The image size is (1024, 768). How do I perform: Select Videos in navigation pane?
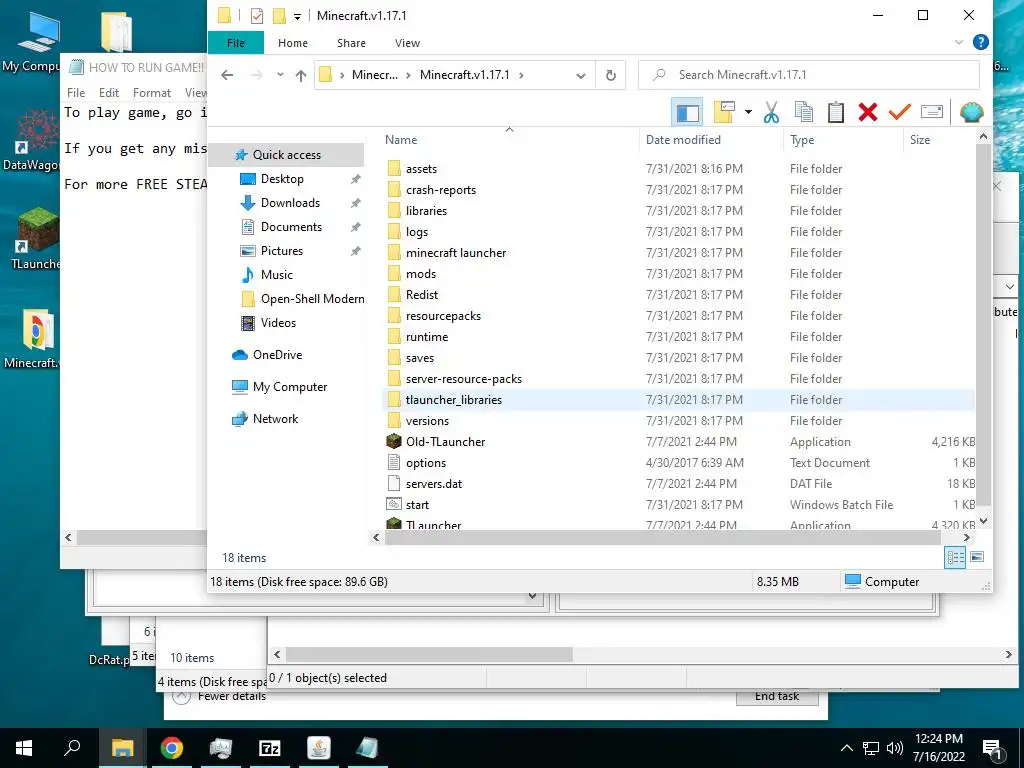pyautogui.click(x=278, y=323)
